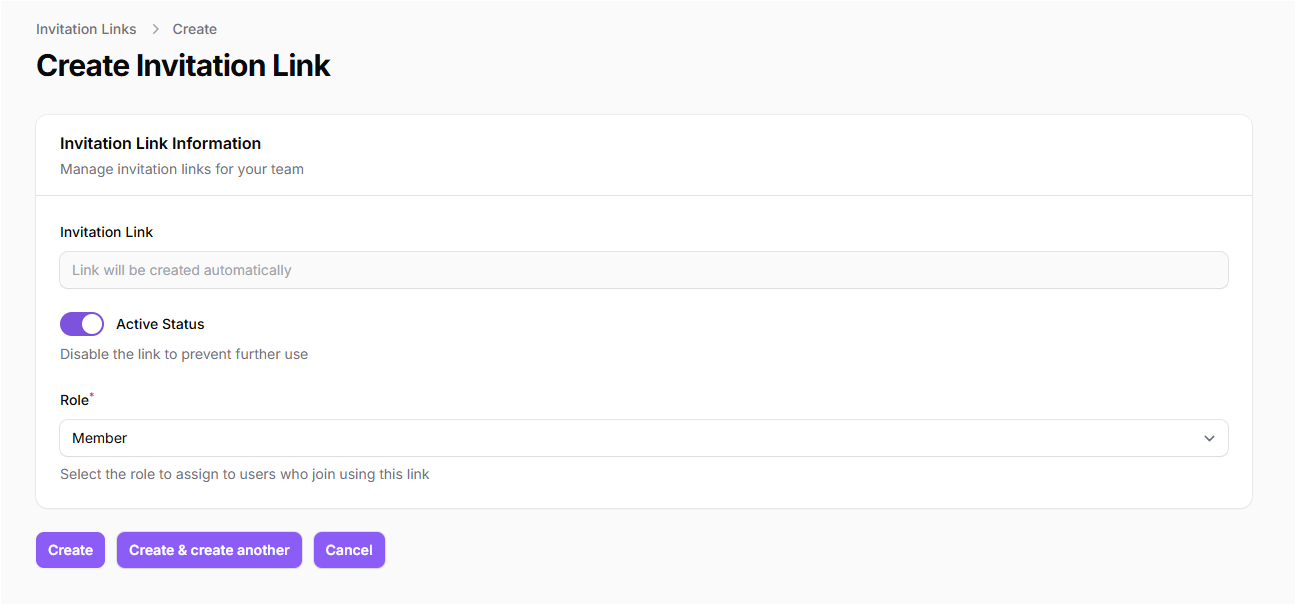
Task: Click the 'Disable the link' helper text
Action: pos(184,354)
